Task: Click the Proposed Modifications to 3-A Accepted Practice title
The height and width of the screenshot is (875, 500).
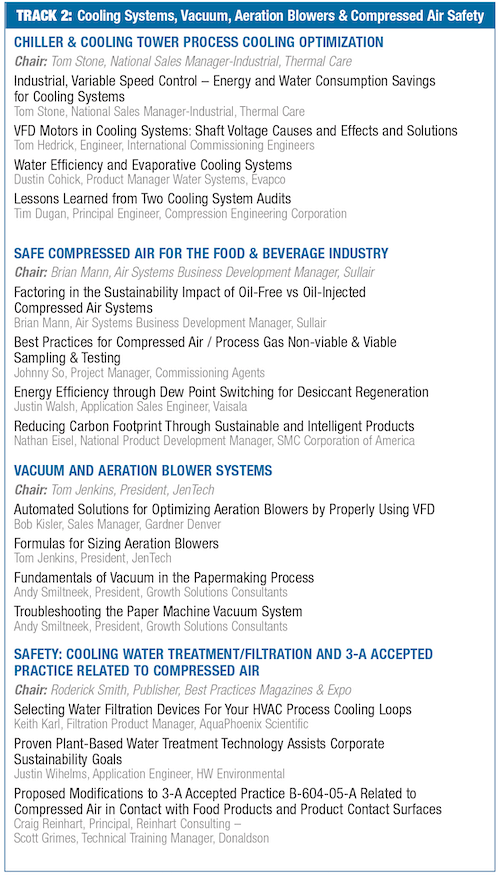Action: [x=228, y=801]
